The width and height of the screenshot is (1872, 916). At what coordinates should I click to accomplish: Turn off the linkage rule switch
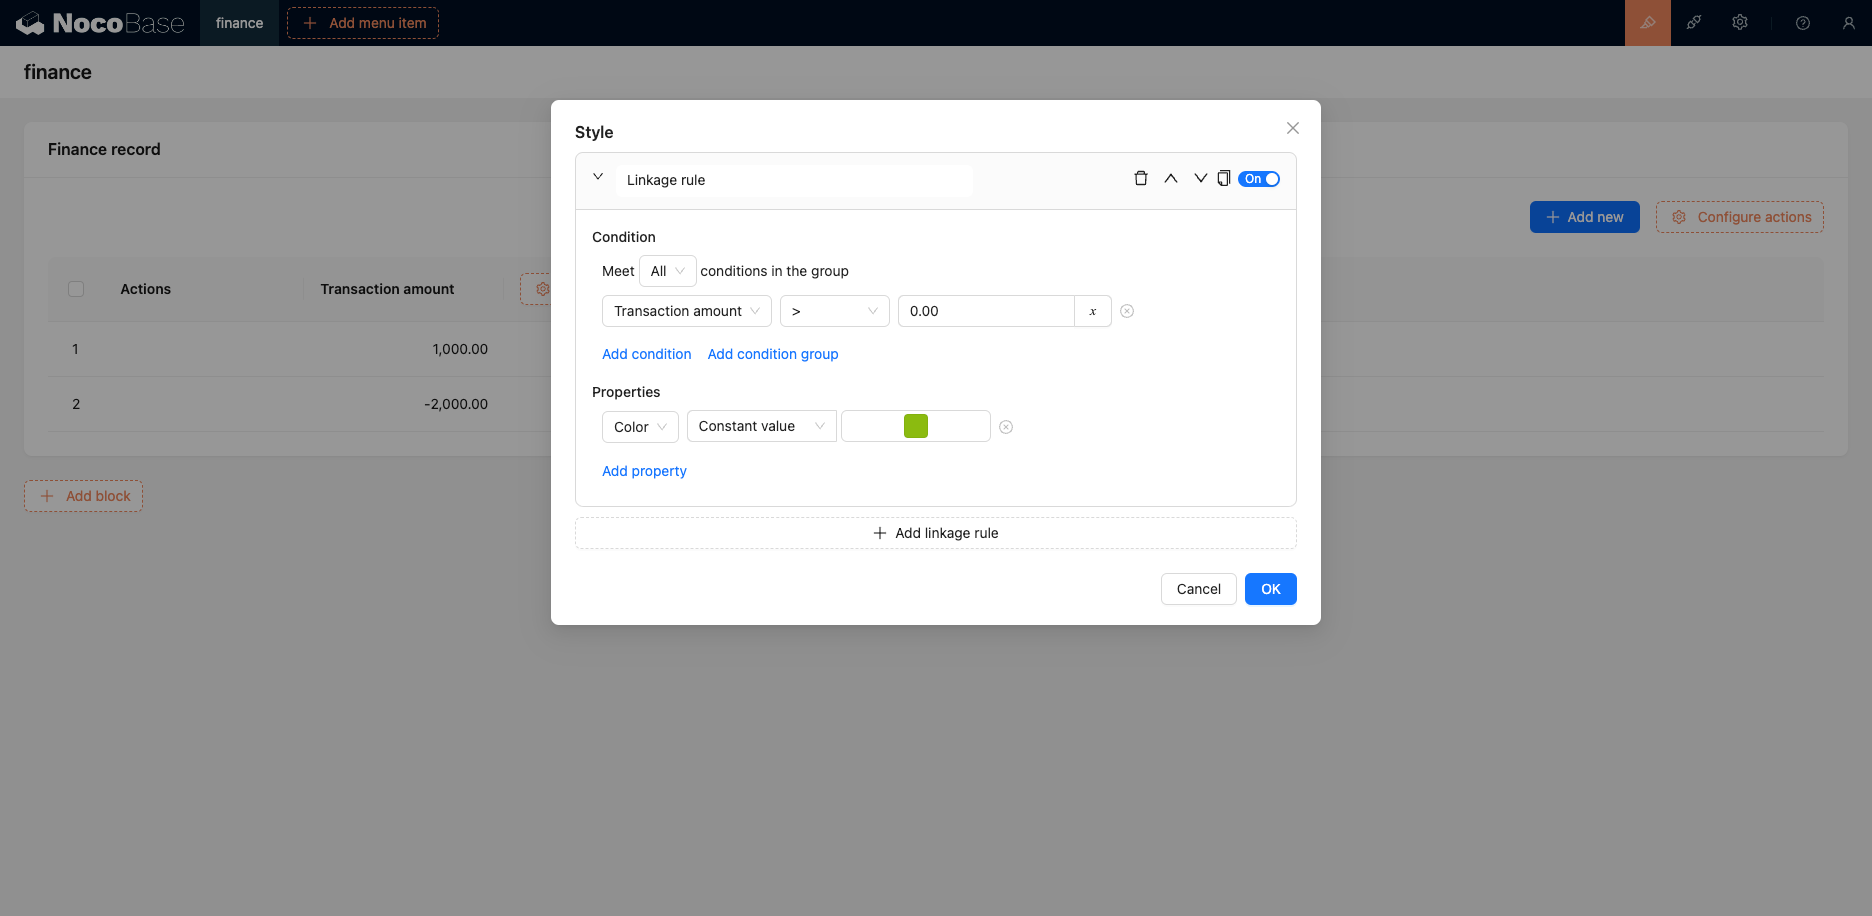click(x=1259, y=179)
